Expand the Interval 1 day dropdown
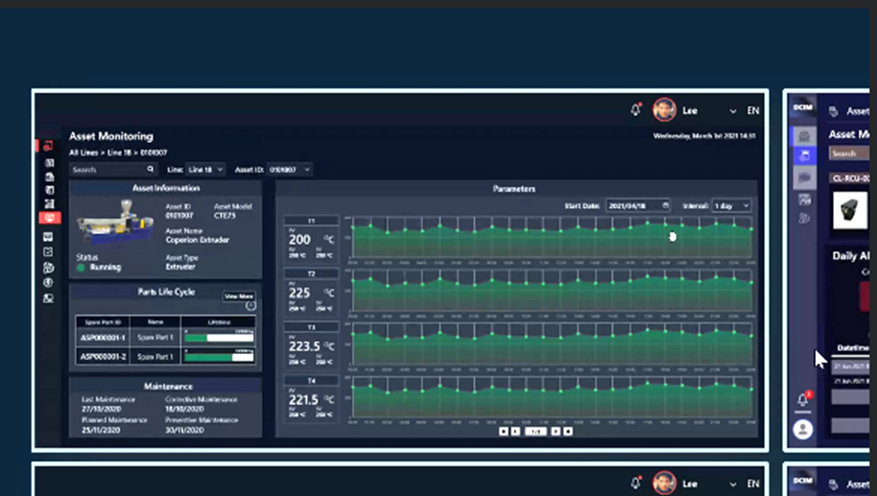This screenshot has width=877, height=496. coord(730,205)
